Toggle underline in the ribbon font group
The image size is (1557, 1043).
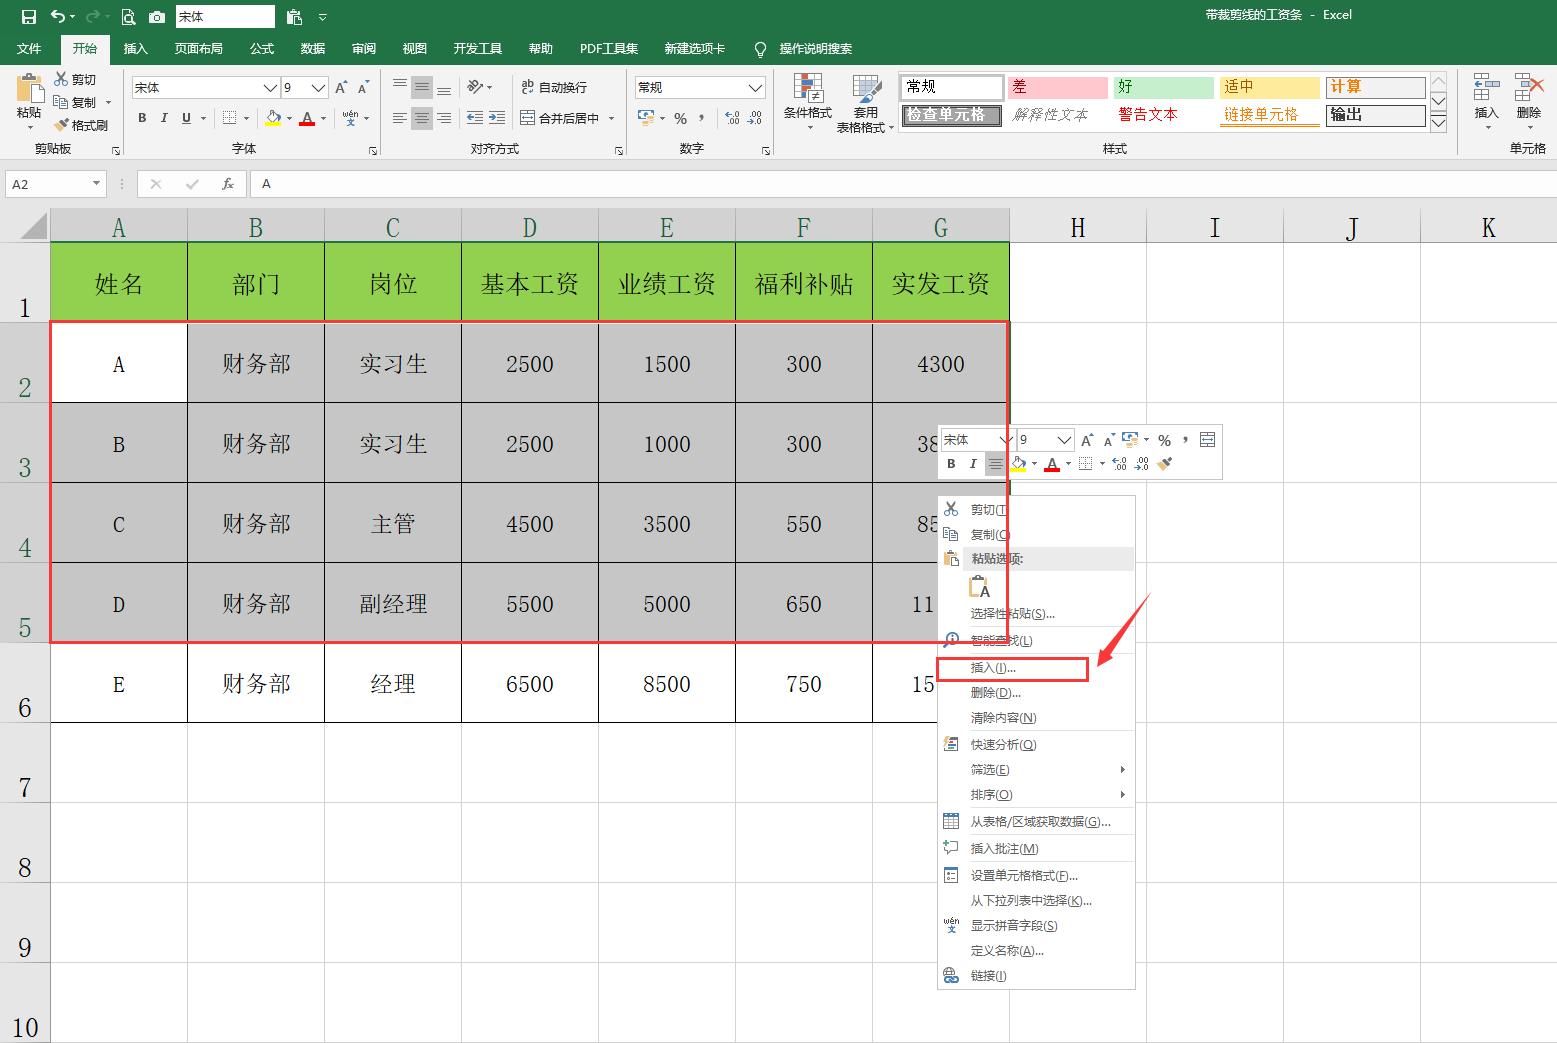click(186, 118)
